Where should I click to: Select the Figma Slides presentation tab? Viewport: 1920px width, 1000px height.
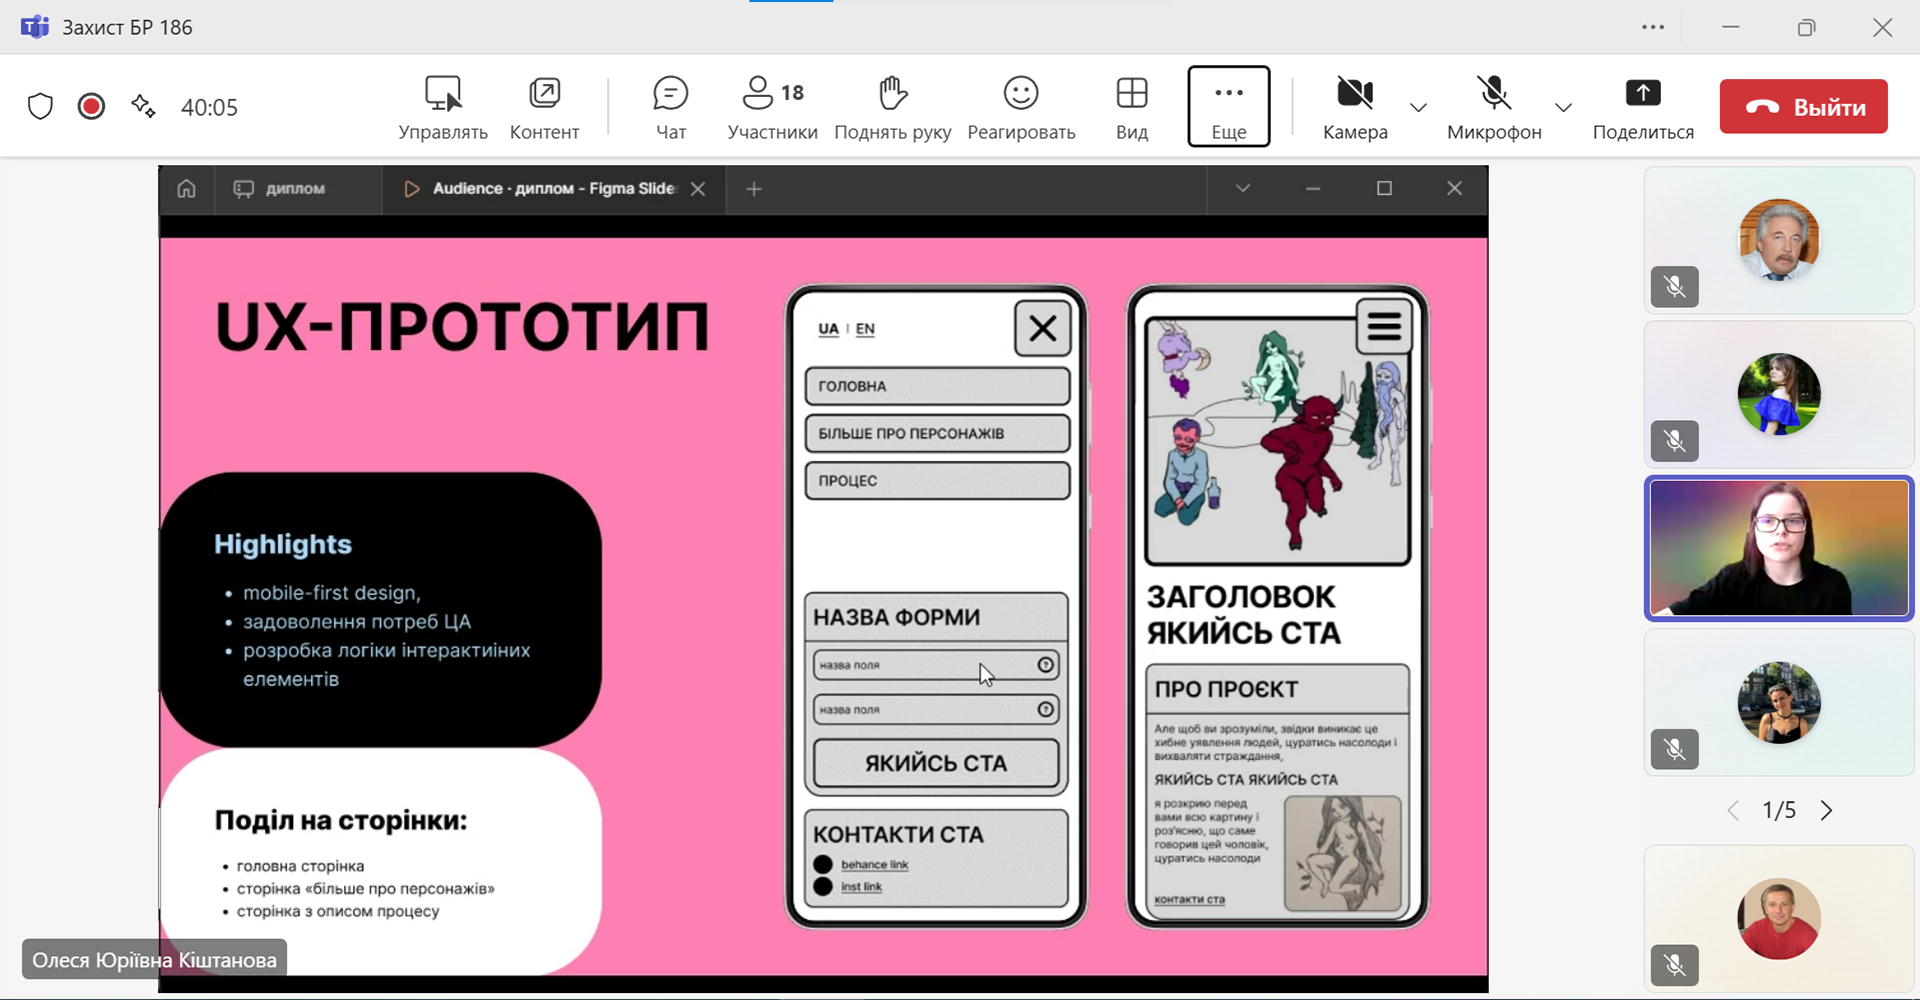click(x=554, y=189)
